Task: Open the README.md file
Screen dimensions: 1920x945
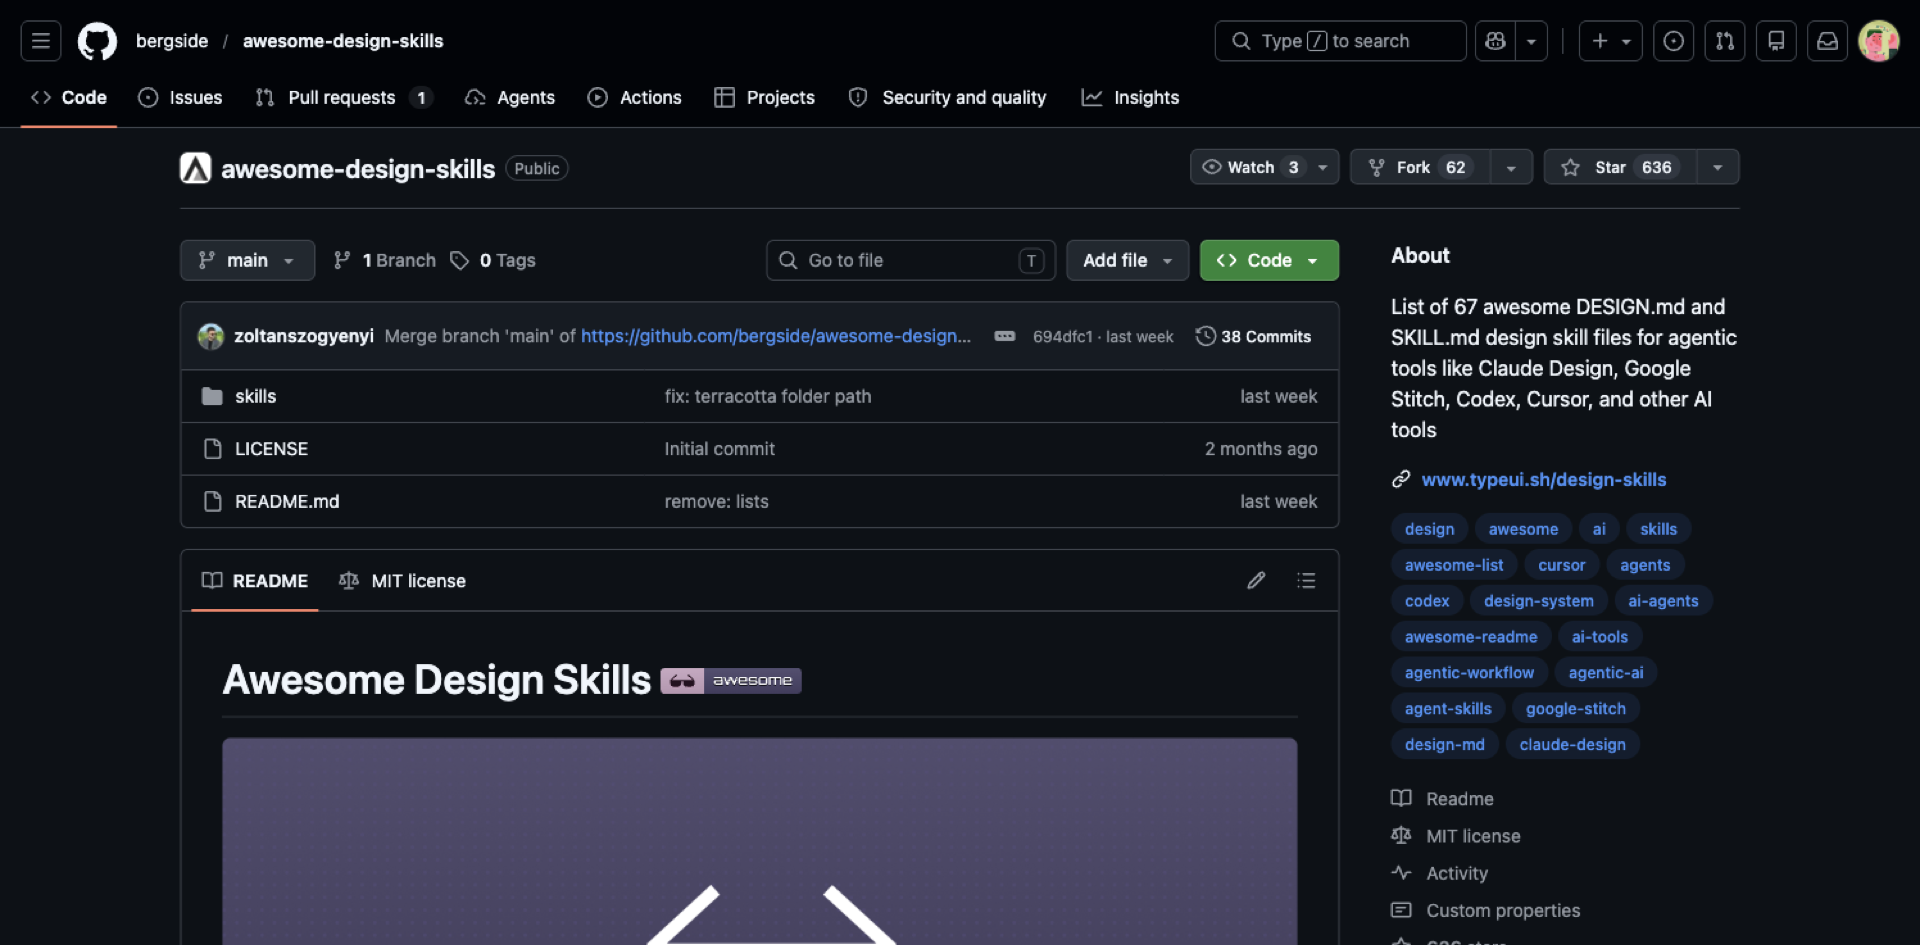Action: point(287,501)
